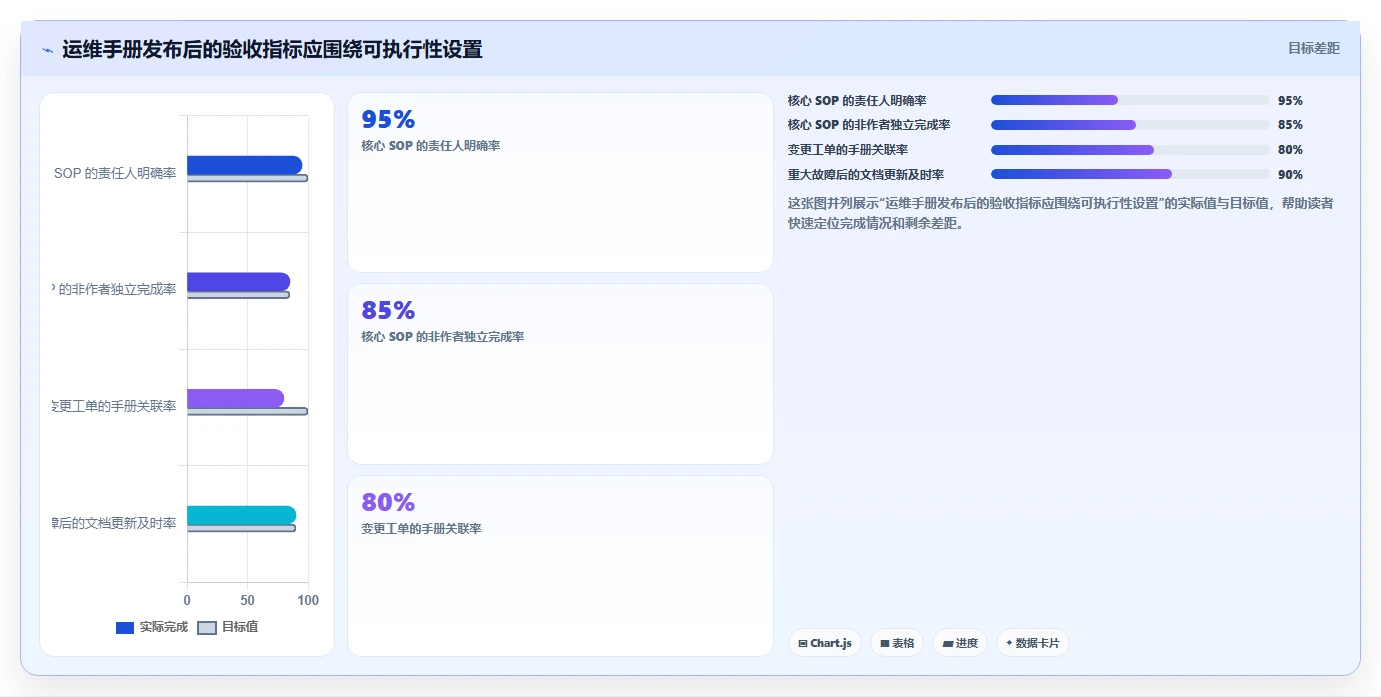This screenshot has height=697, width=1381.
Task: Click 变更工单的手册关联率 card caption
Action: coord(421,528)
